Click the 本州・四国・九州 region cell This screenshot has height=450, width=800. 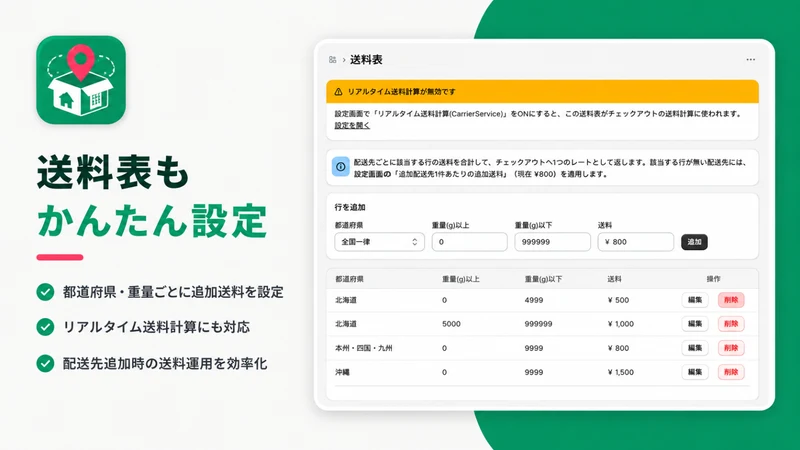click(x=364, y=348)
